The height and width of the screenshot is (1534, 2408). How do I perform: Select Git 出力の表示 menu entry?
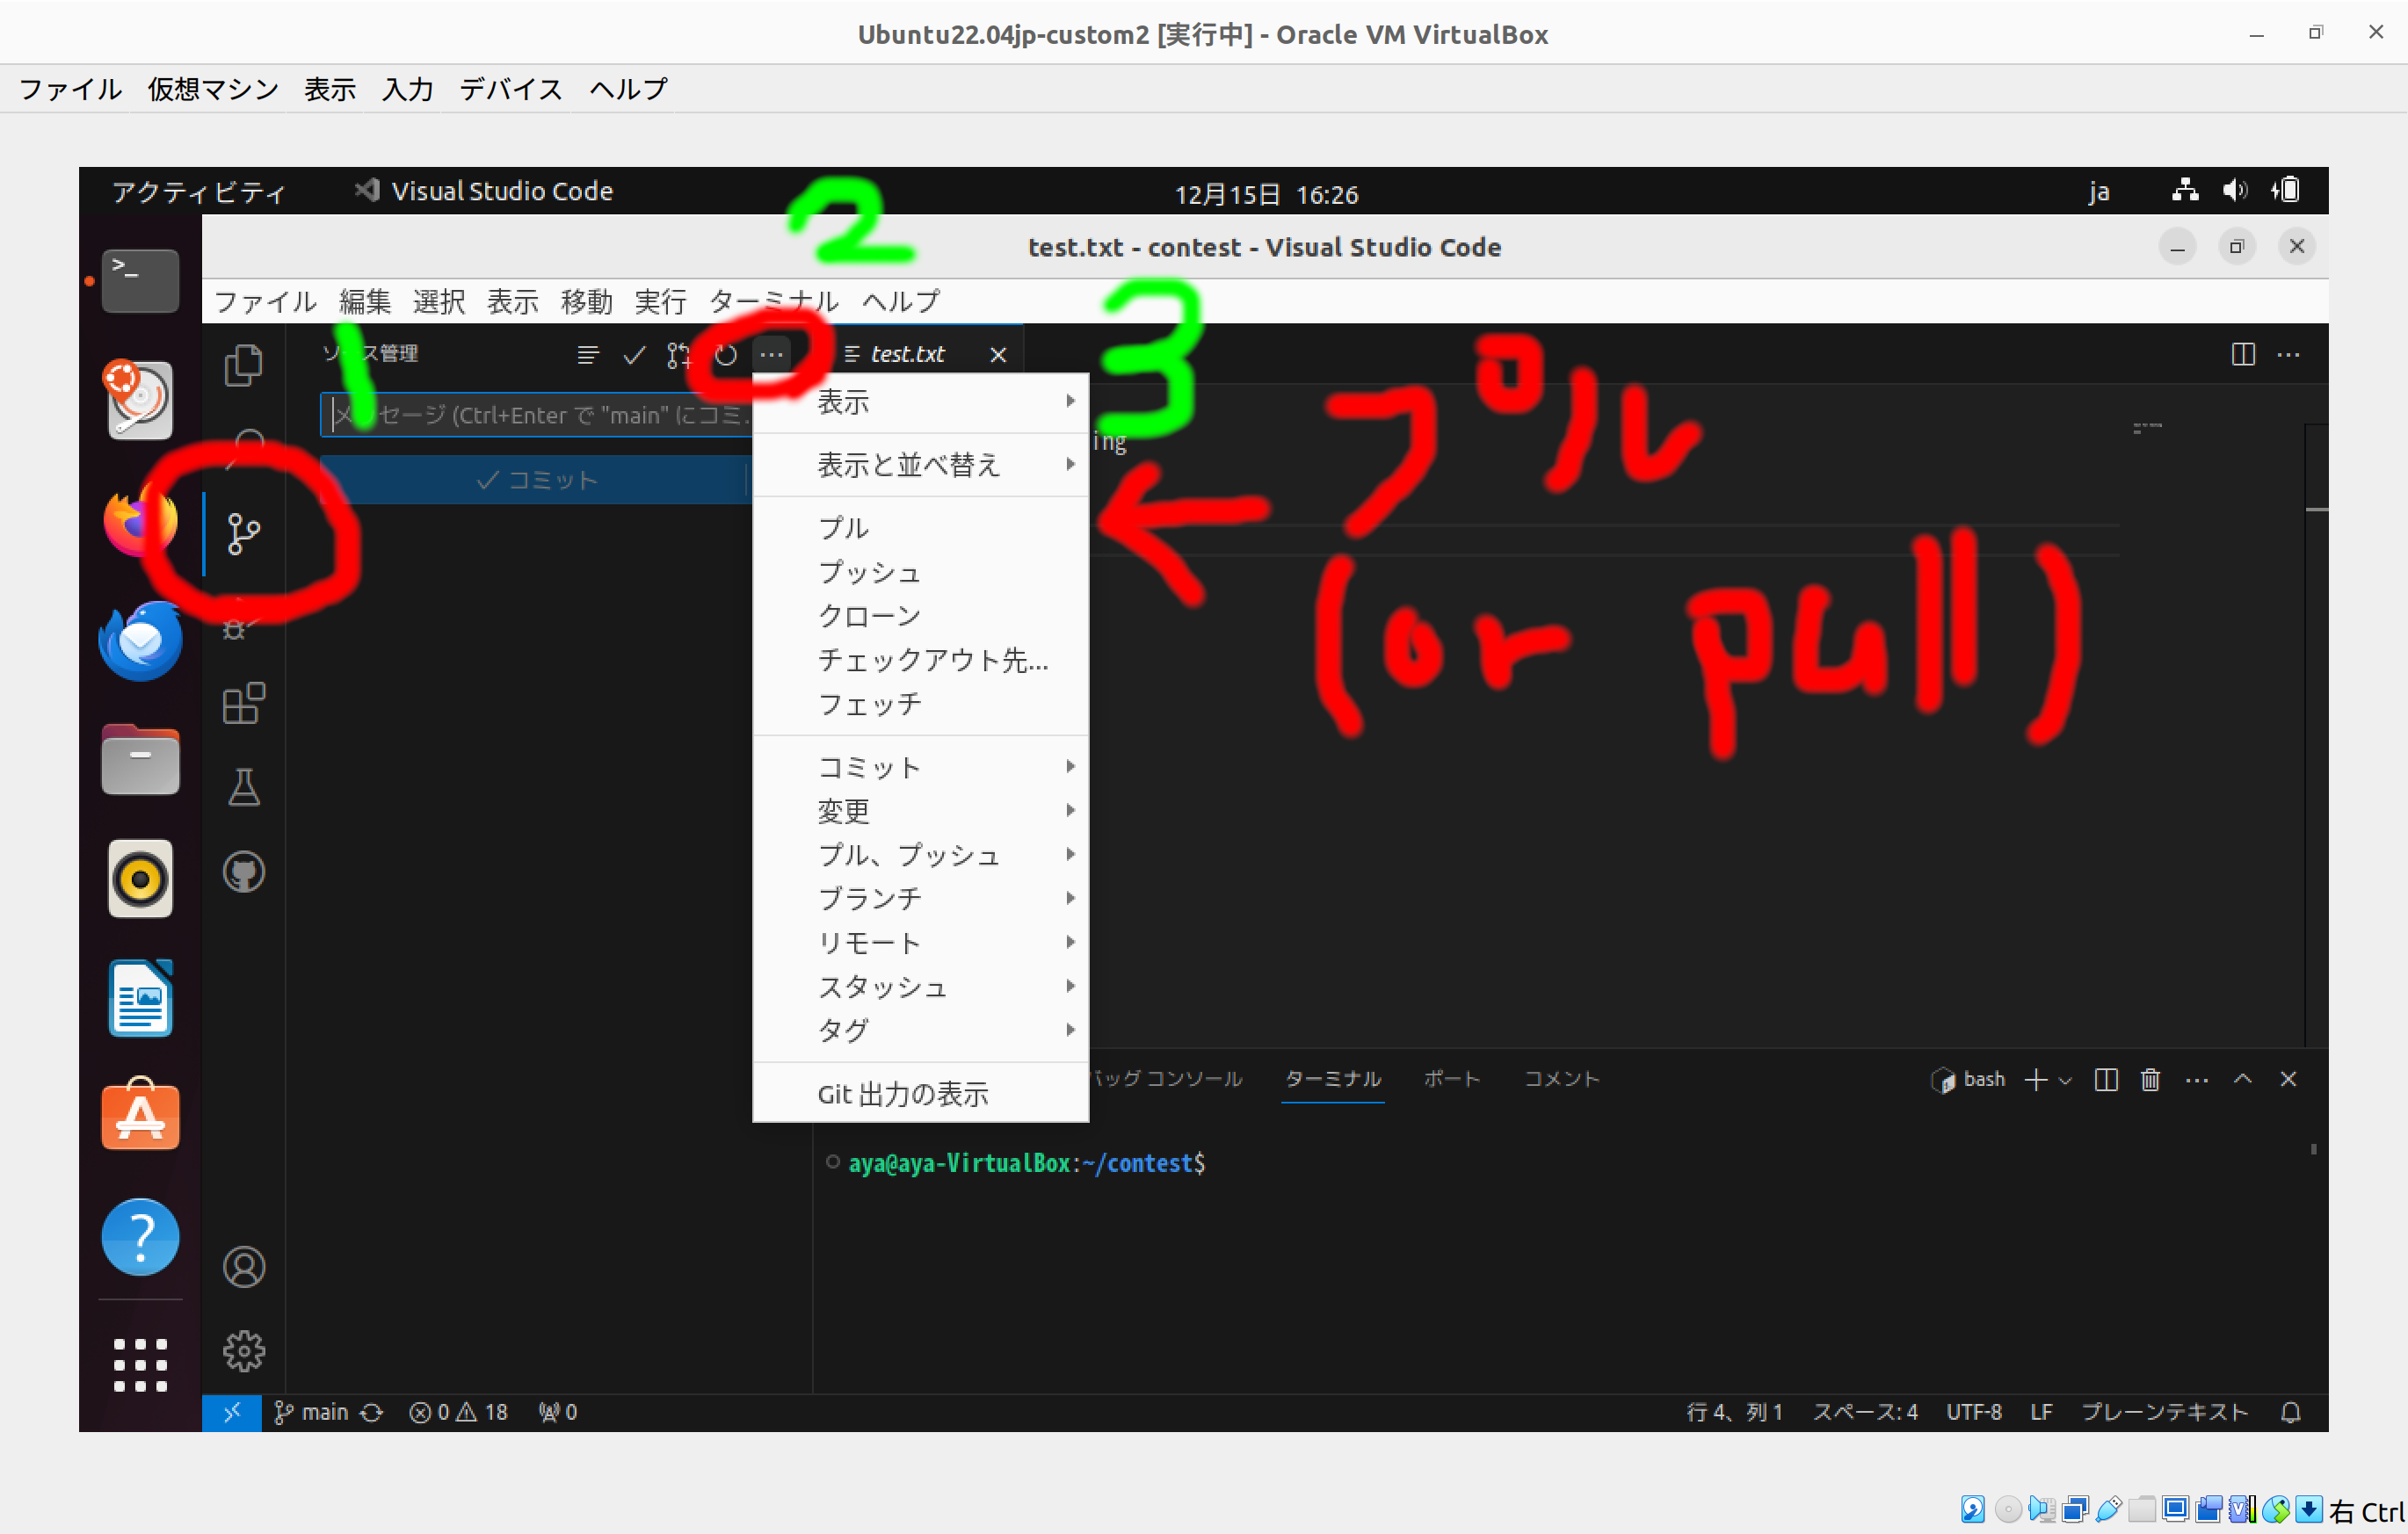[920, 1094]
